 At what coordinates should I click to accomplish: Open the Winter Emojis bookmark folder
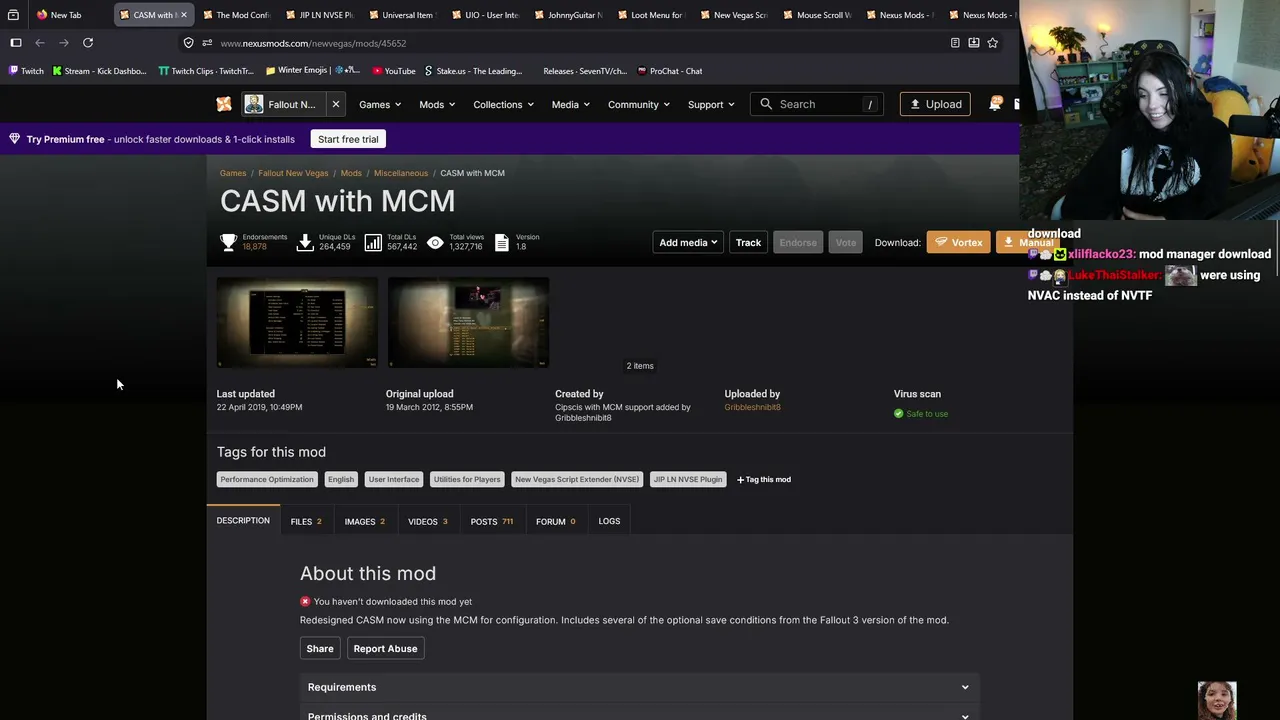[313, 71]
